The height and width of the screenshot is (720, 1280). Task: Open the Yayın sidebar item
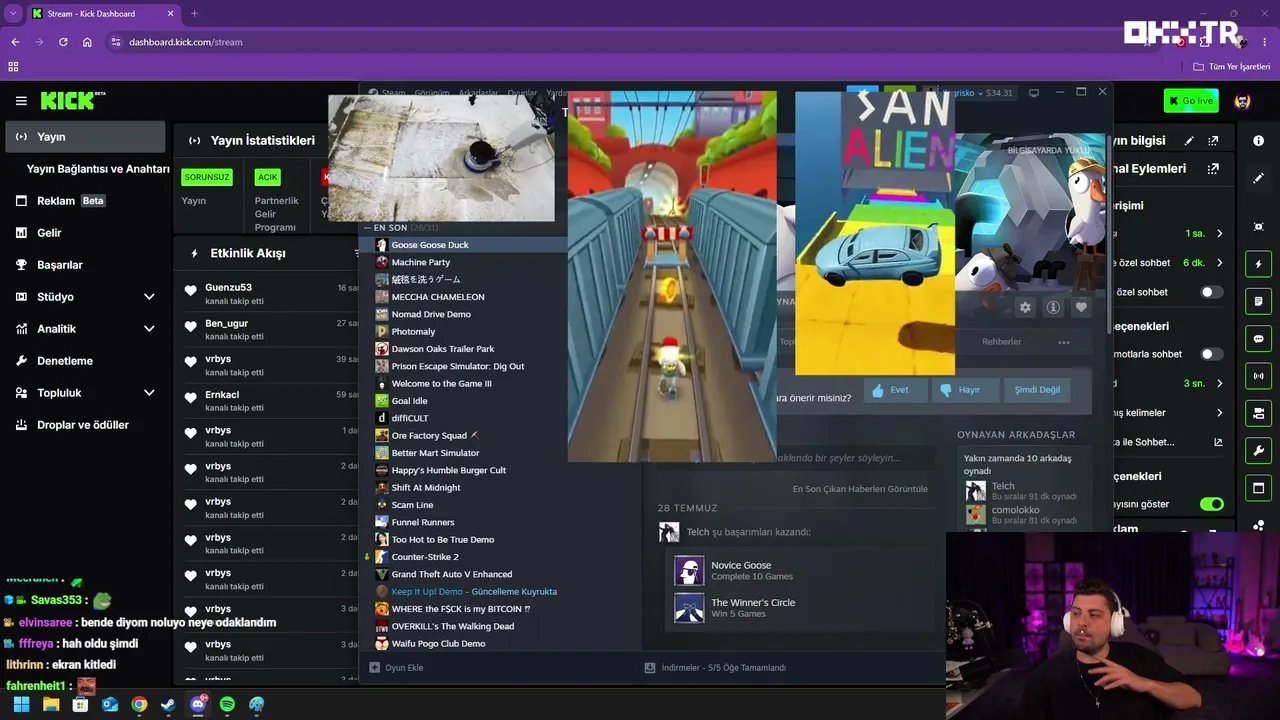point(85,137)
